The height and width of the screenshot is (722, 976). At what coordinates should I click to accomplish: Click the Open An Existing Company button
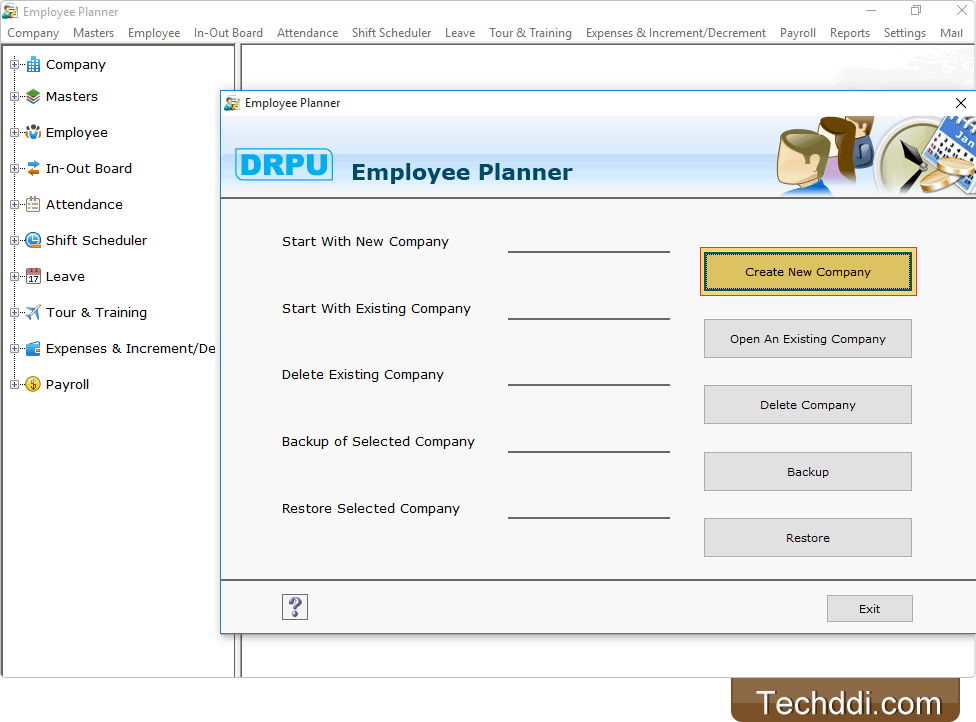tap(807, 338)
